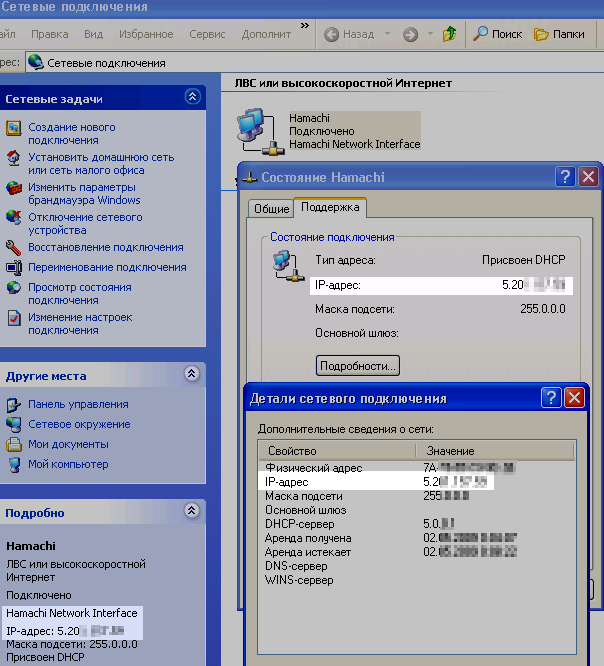Click the Back arrow toolbar icon
This screenshot has width=604, height=666.
[x=331, y=34]
